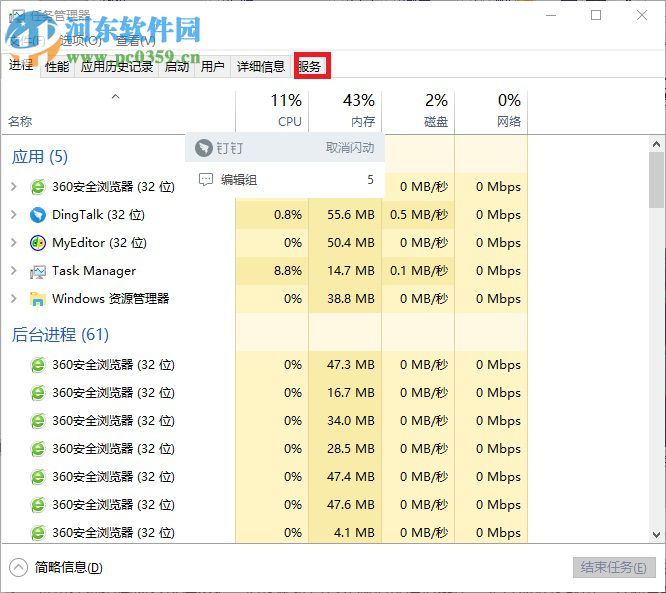Click the 钉钉 icon in the popup
Viewport: 666px width, 593px height.
coord(203,148)
